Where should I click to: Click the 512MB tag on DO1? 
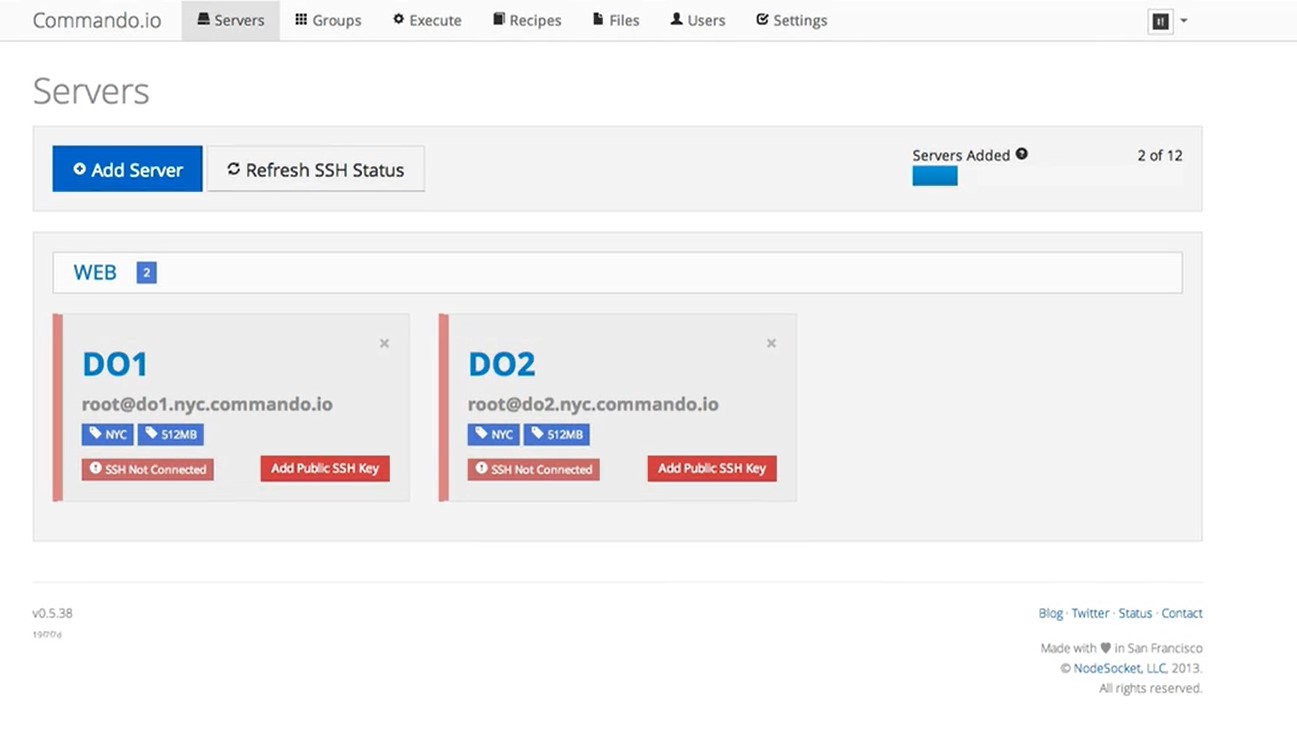click(x=170, y=434)
